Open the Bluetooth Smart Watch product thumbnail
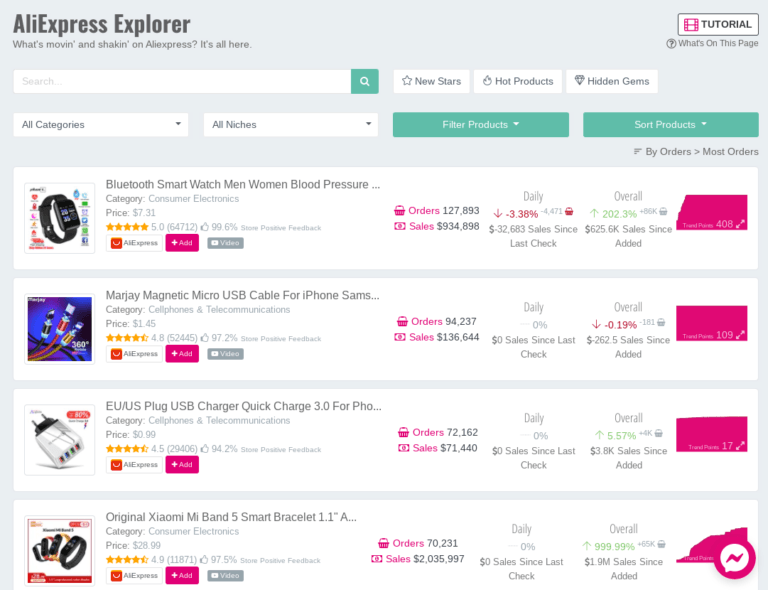768x590 pixels. [60, 218]
